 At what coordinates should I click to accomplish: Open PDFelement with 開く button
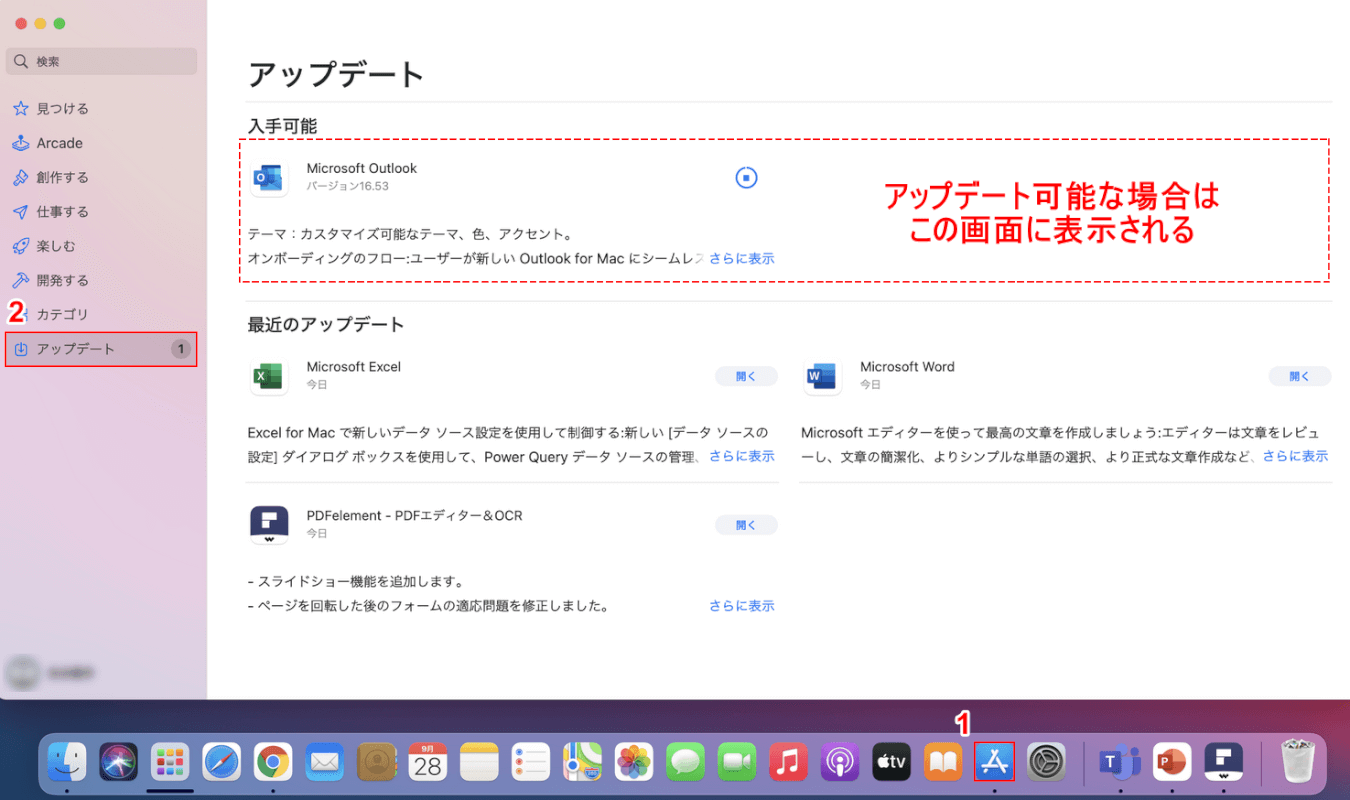point(746,525)
